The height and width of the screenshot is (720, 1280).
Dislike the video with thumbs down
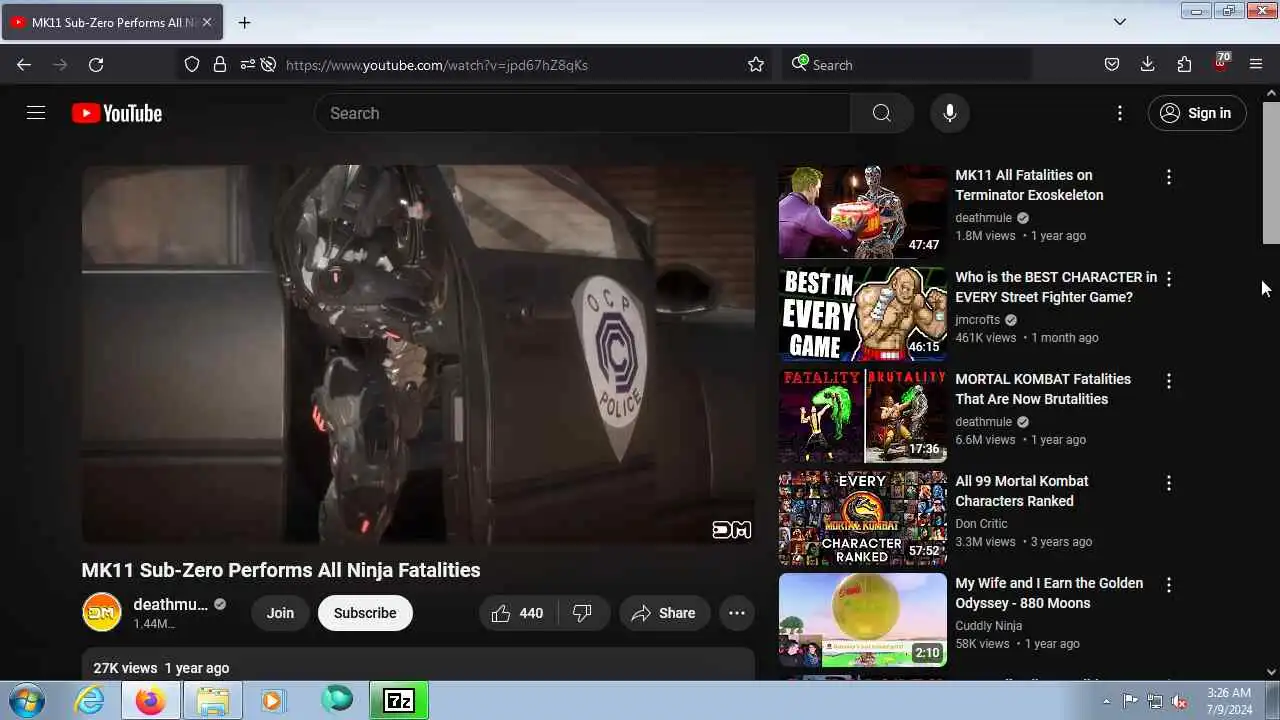pos(583,613)
